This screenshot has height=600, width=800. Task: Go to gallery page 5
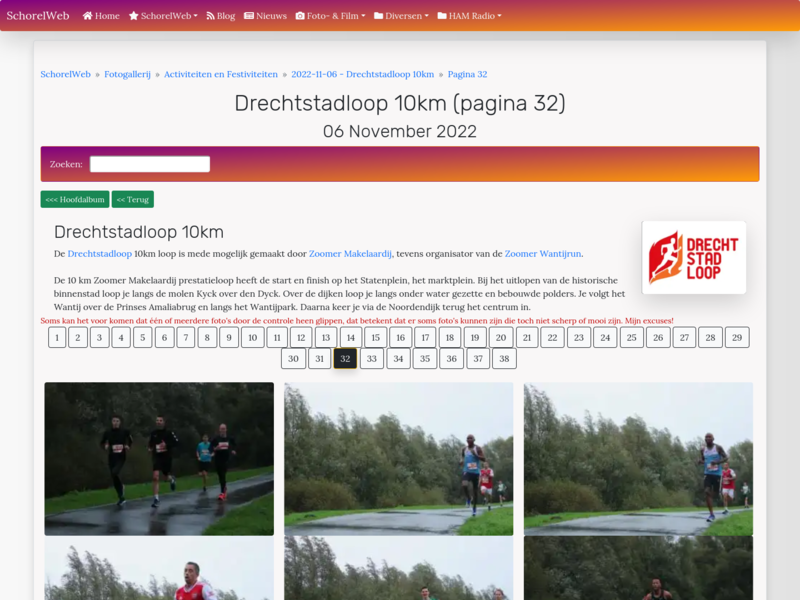coord(143,337)
